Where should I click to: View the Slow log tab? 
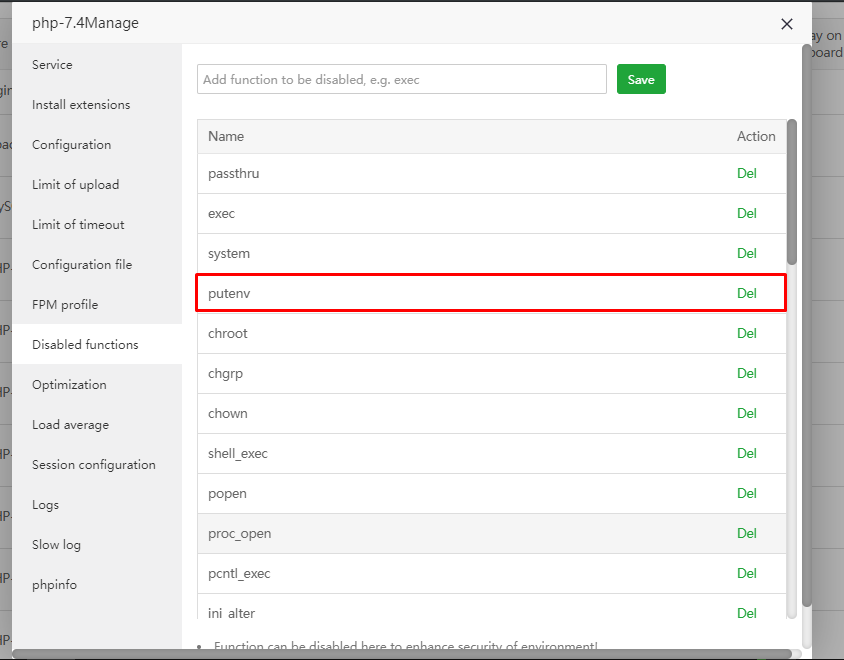[x=56, y=545]
